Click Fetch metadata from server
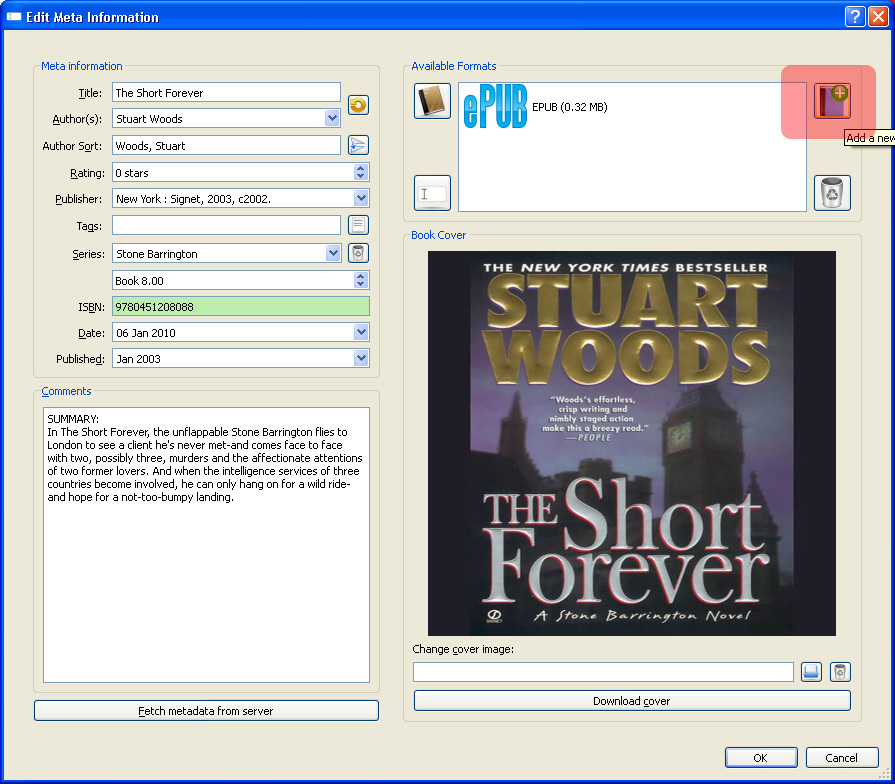 206,710
